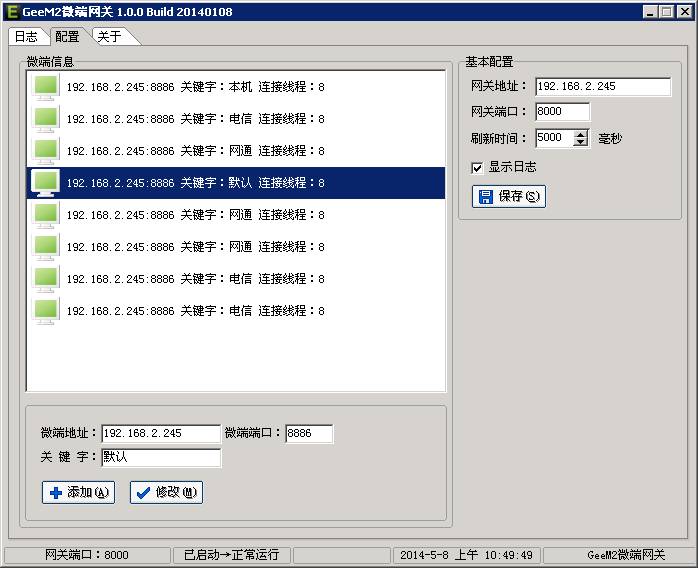The height and width of the screenshot is (568, 698).
Task: Select the row with keyword 本机
Action: (x=236, y=87)
